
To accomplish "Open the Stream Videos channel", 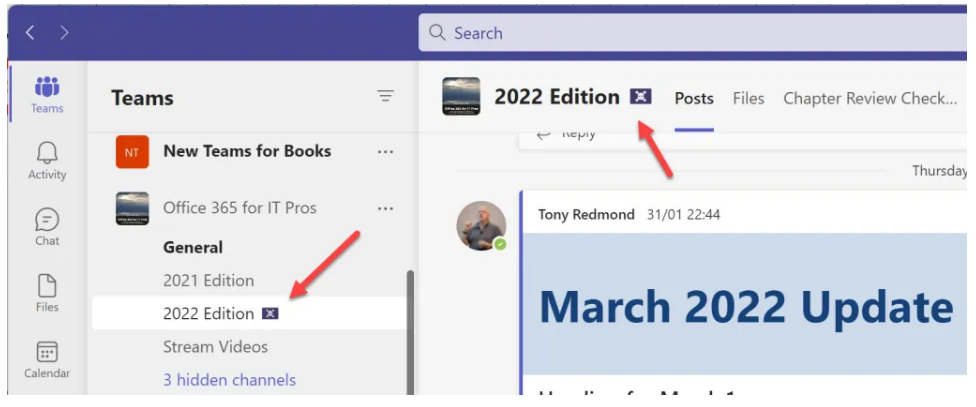I will pos(215,347).
